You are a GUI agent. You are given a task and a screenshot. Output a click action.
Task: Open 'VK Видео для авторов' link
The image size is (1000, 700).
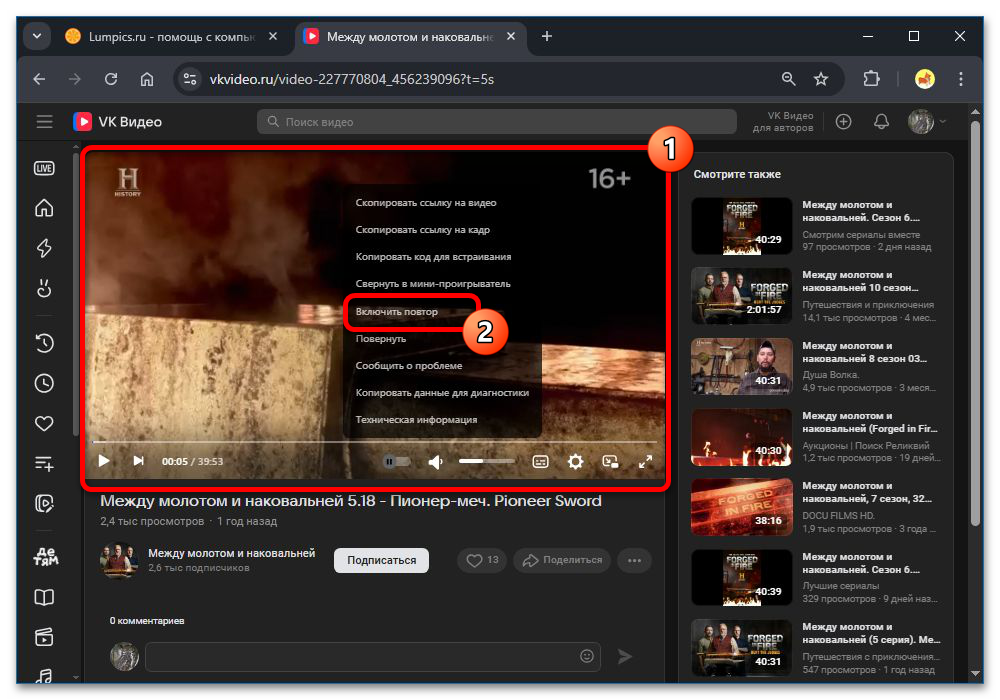(x=783, y=121)
